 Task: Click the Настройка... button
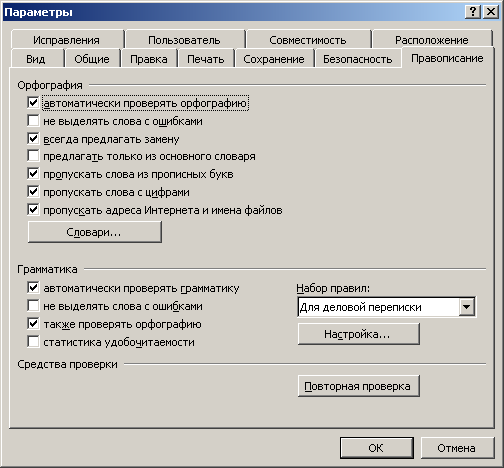click(358, 334)
